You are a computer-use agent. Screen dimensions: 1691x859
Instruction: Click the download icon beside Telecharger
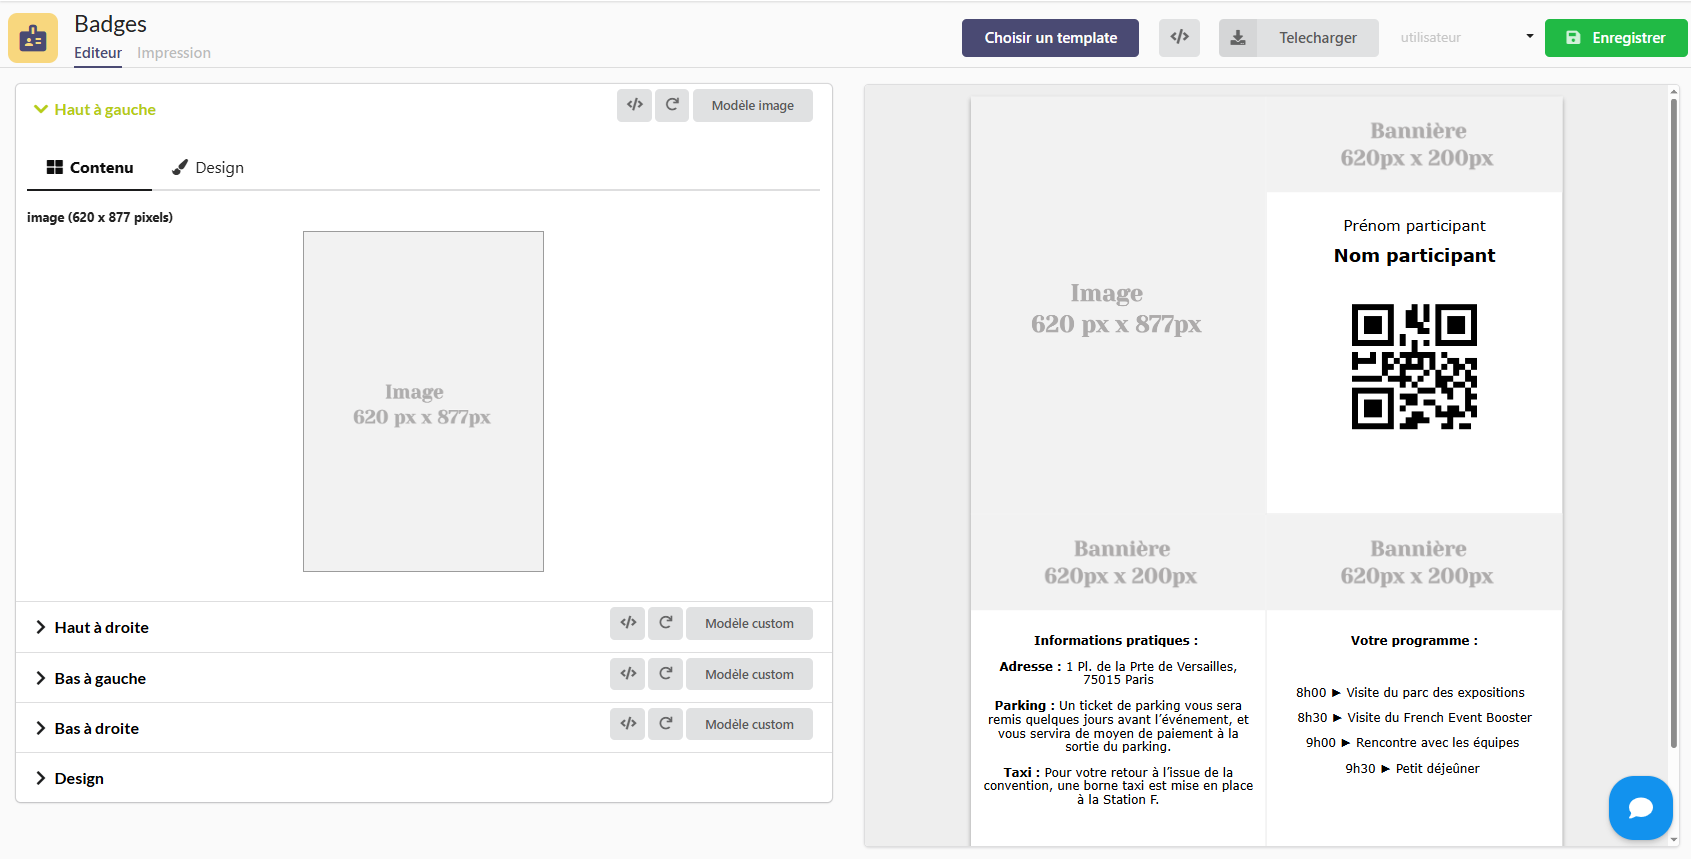pyautogui.click(x=1238, y=38)
